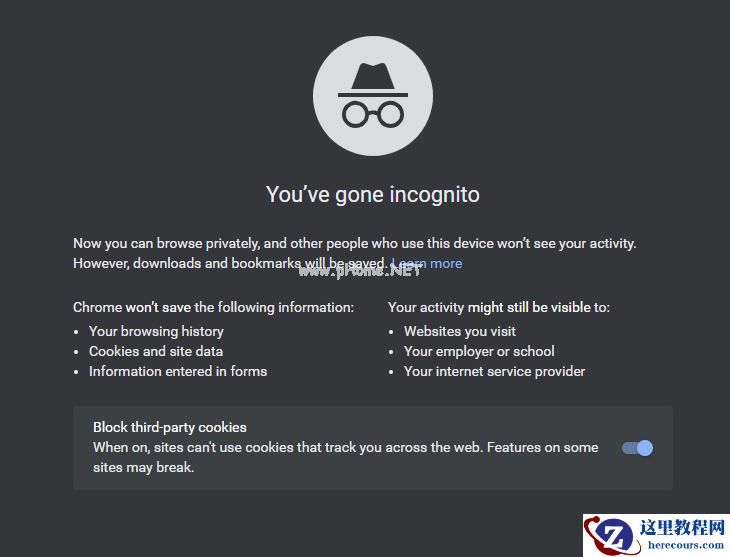Disable the Block third-party cookies toggle
Screen dimensions: 730x557
[x=637, y=448]
